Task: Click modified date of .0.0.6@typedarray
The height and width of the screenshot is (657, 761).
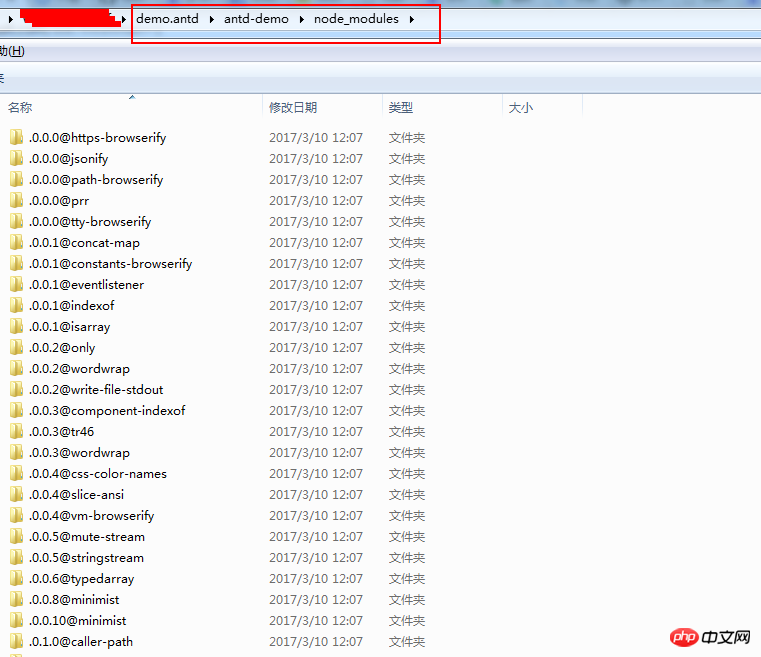Action: (316, 578)
